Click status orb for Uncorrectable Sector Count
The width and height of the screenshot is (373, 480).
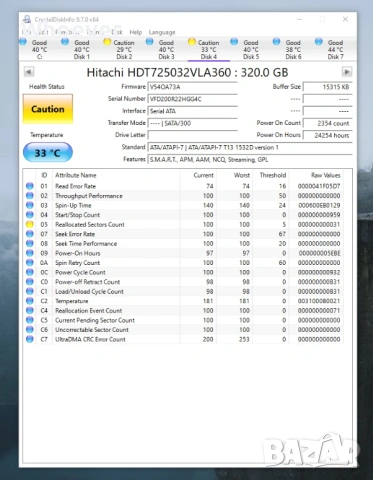[x=30, y=330]
